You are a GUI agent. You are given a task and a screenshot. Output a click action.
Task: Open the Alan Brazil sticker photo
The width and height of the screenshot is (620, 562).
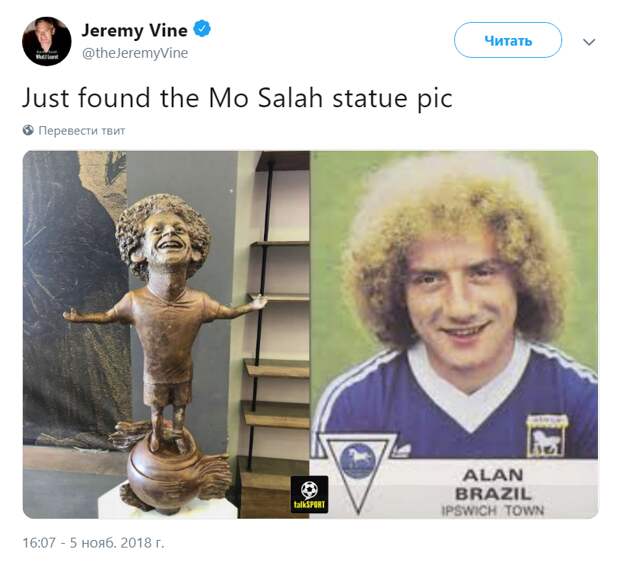coord(454,335)
